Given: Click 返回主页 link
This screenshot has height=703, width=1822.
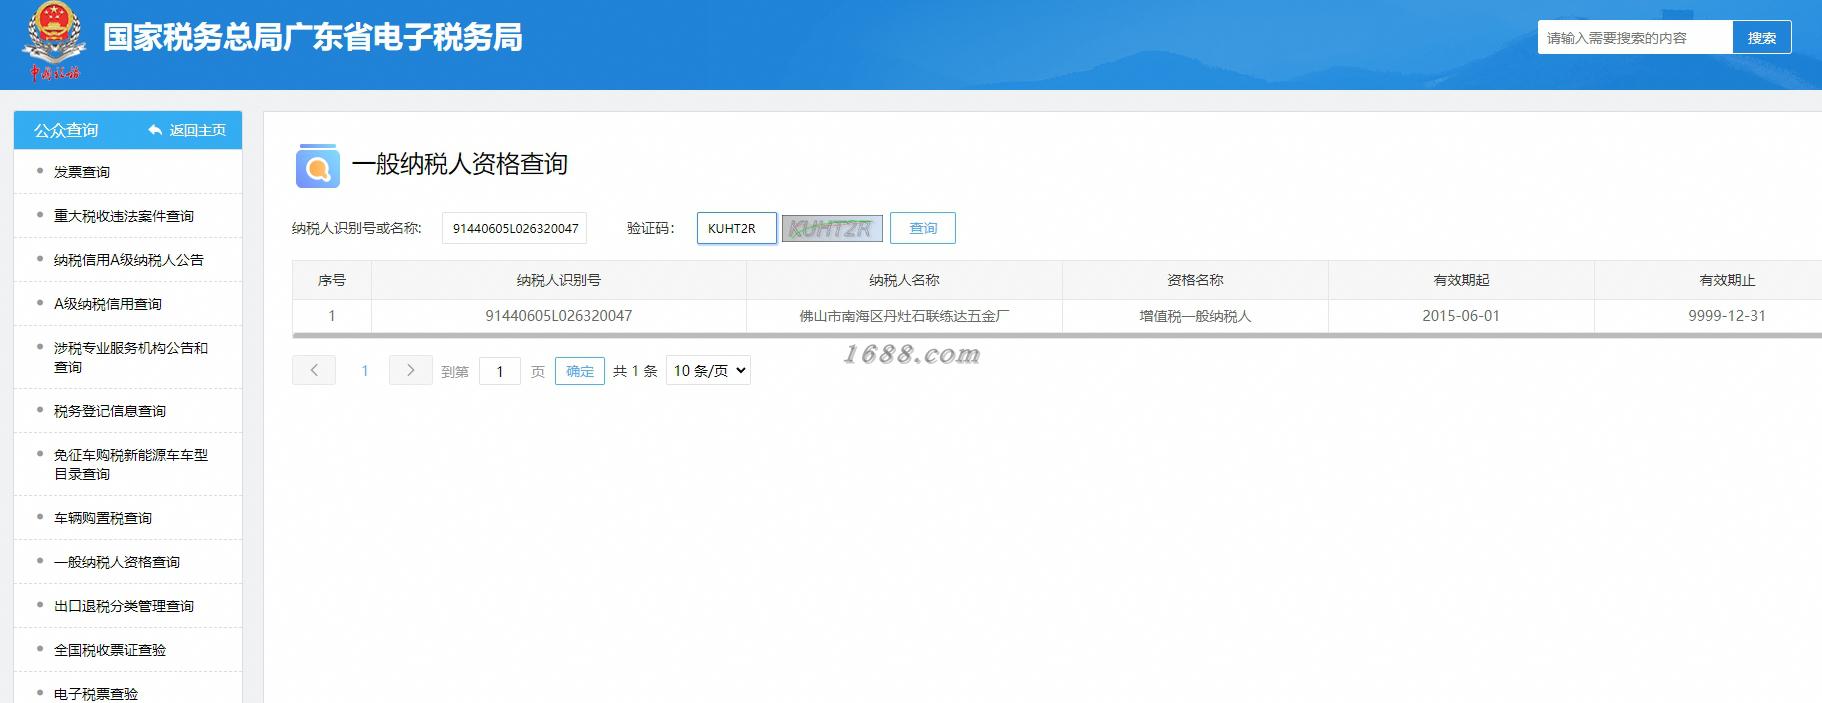Looking at the screenshot, I should [198, 130].
